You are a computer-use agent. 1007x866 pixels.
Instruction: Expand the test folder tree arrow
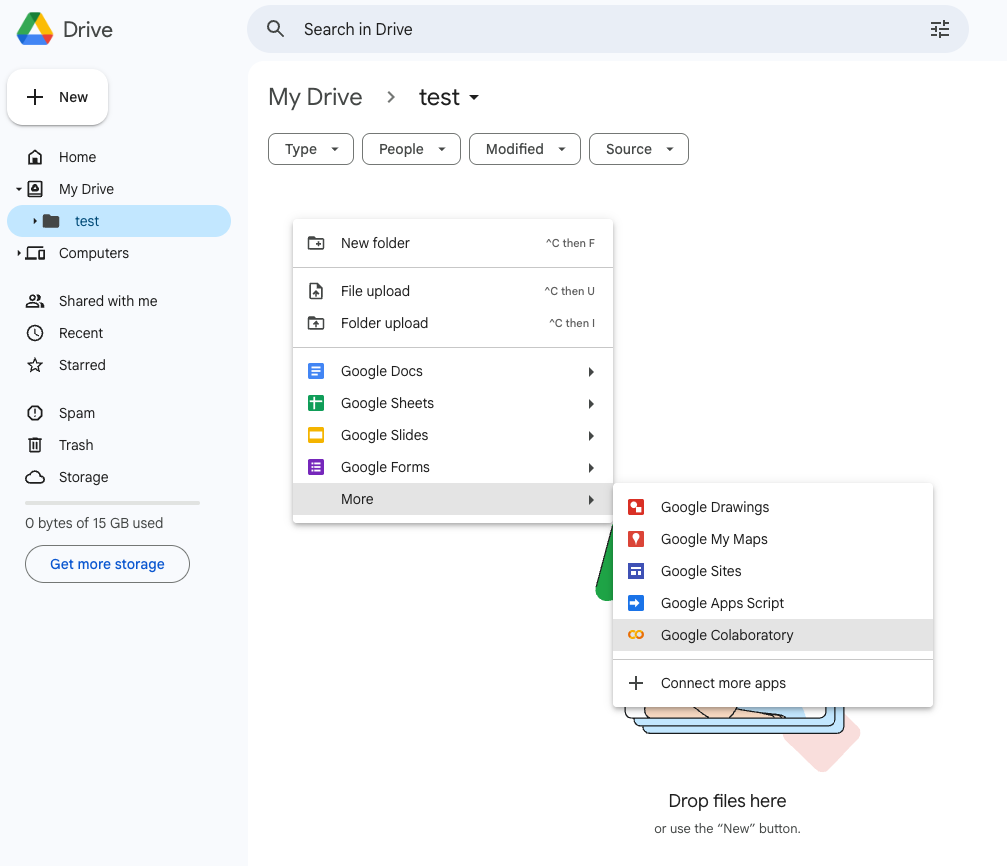tap(35, 221)
